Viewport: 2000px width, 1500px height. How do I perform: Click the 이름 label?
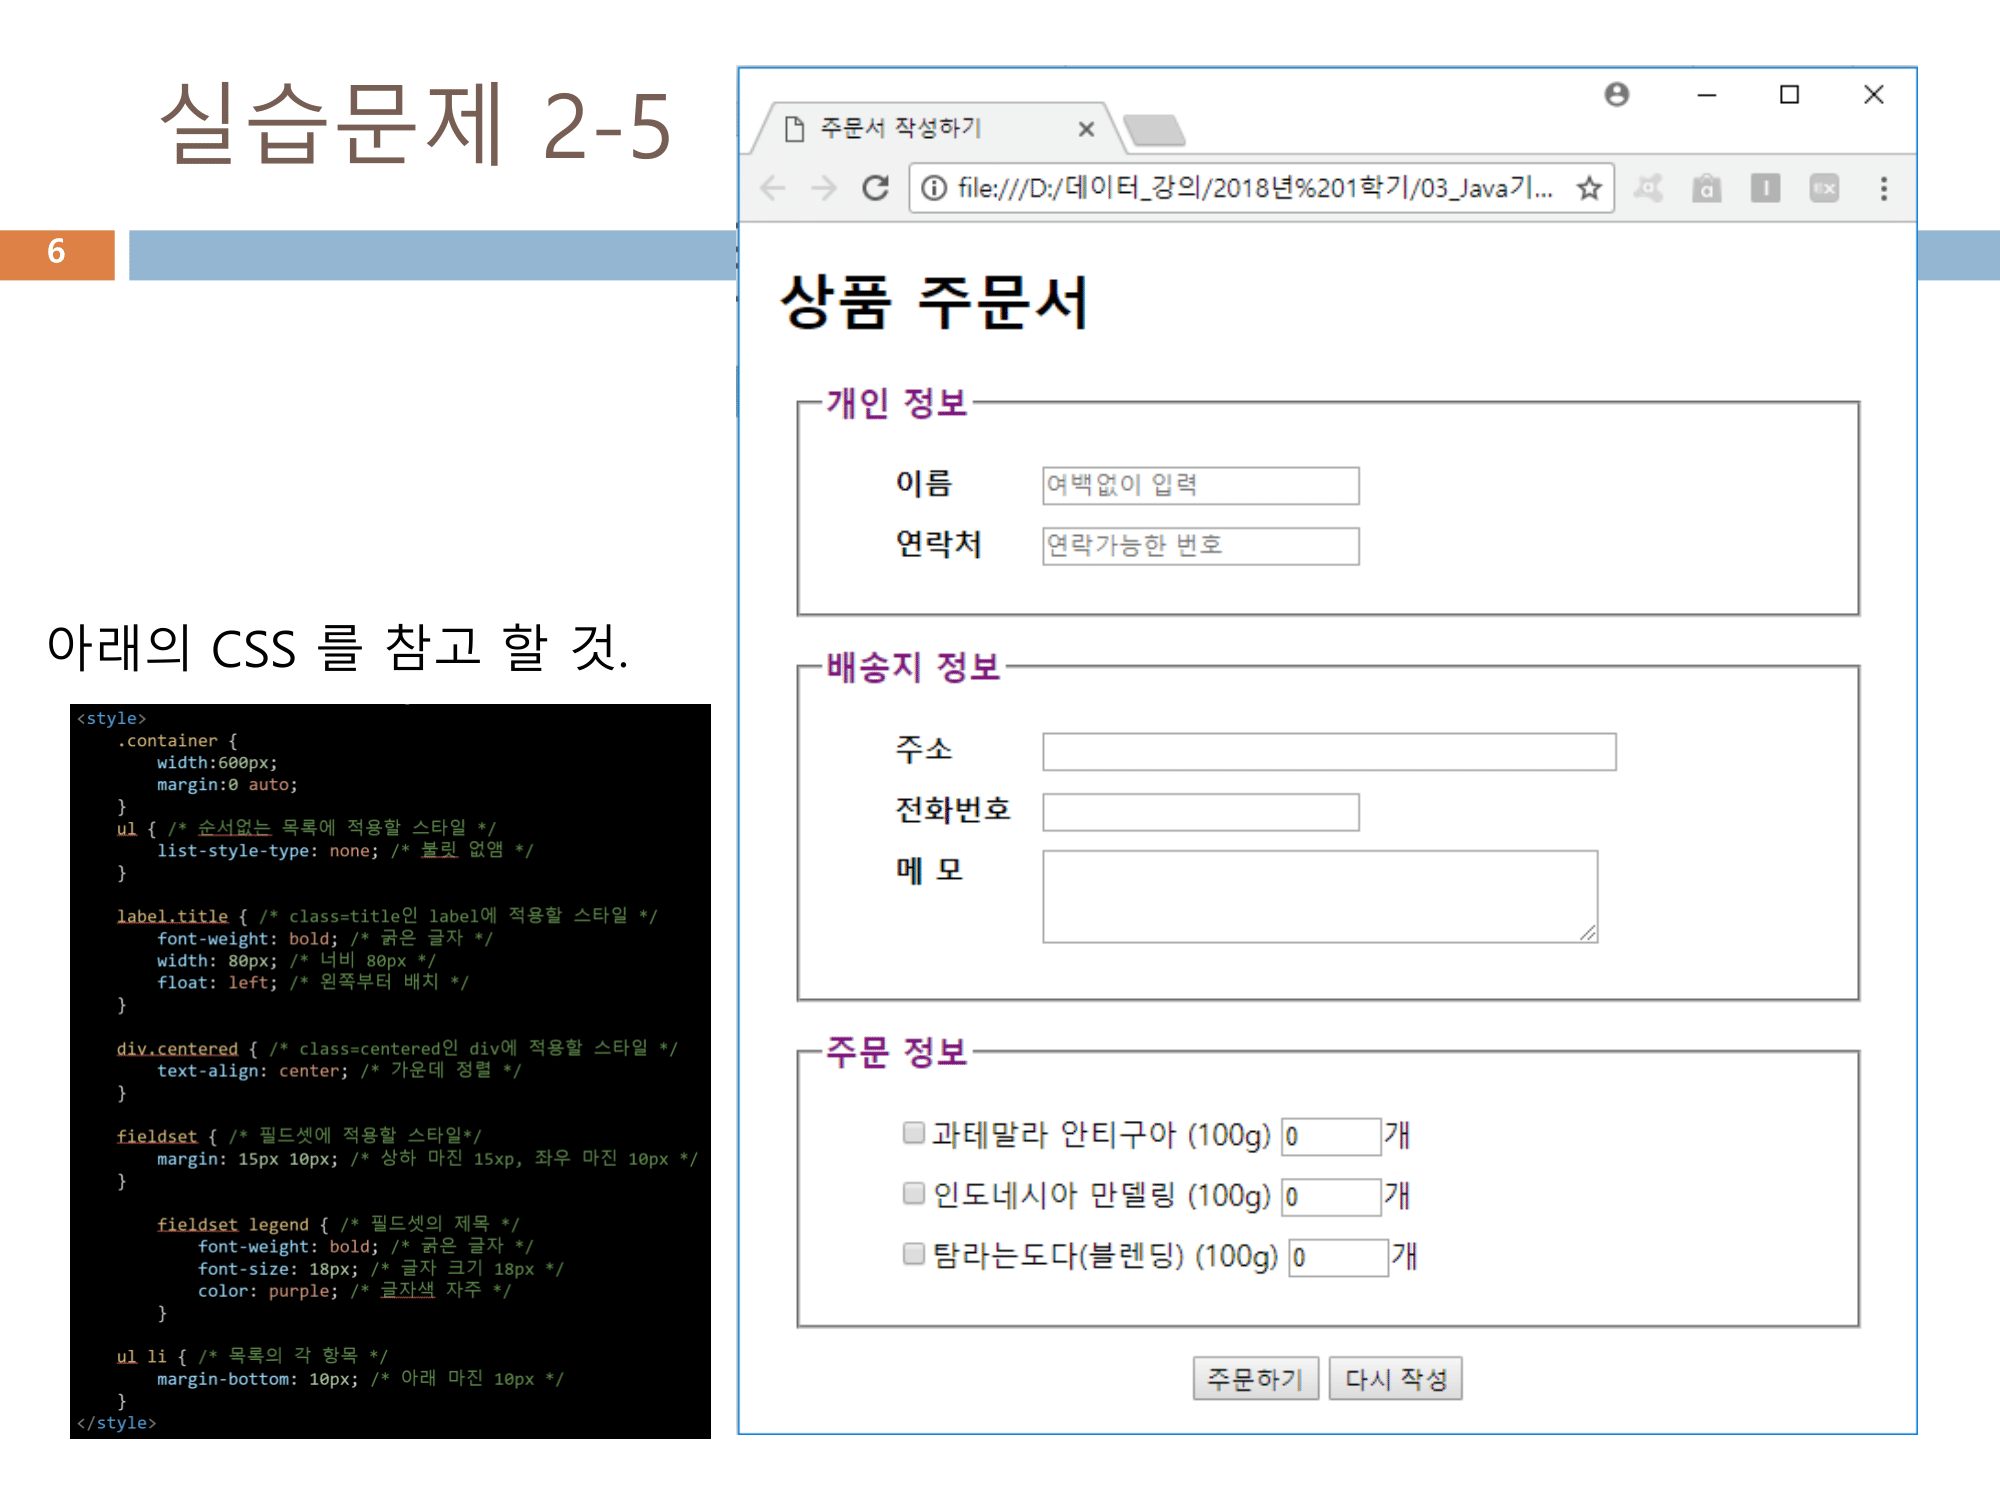point(924,484)
